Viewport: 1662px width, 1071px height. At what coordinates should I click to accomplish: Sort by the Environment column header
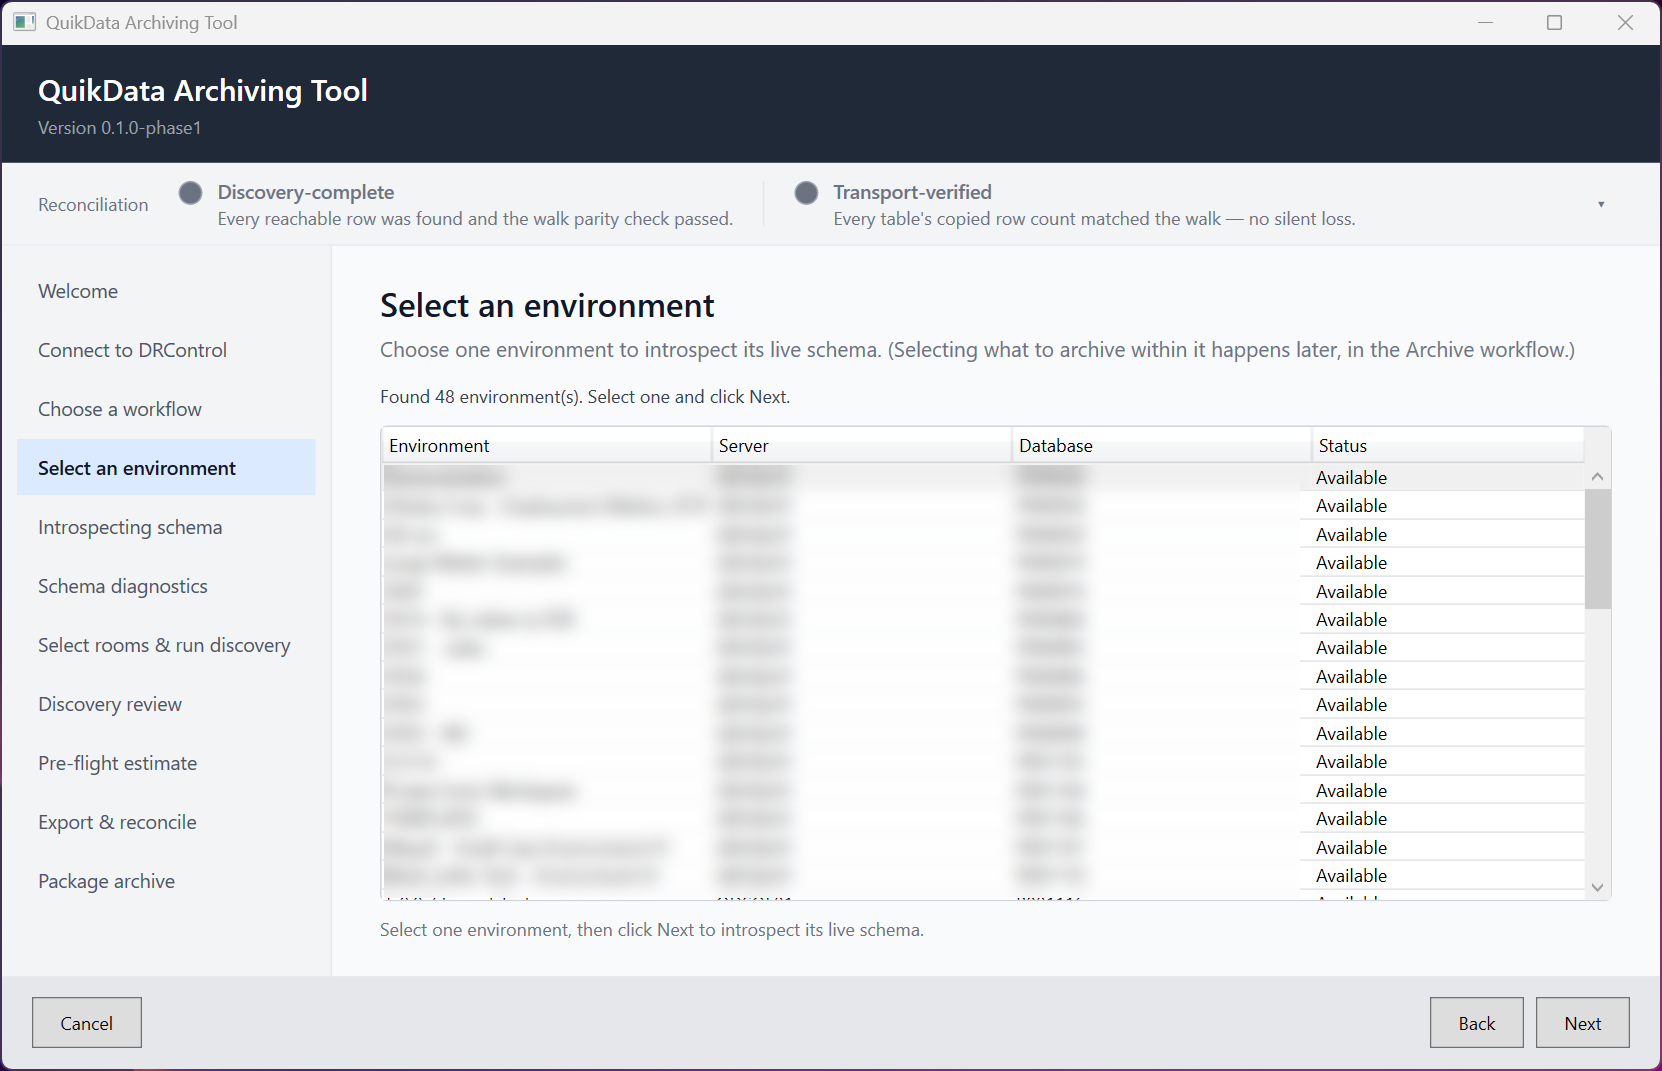tap(546, 446)
